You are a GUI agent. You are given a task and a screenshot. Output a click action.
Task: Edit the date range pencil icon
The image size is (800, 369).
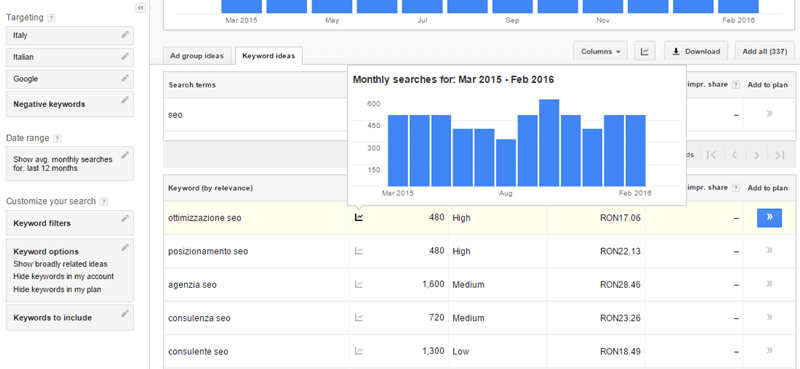click(x=125, y=155)
